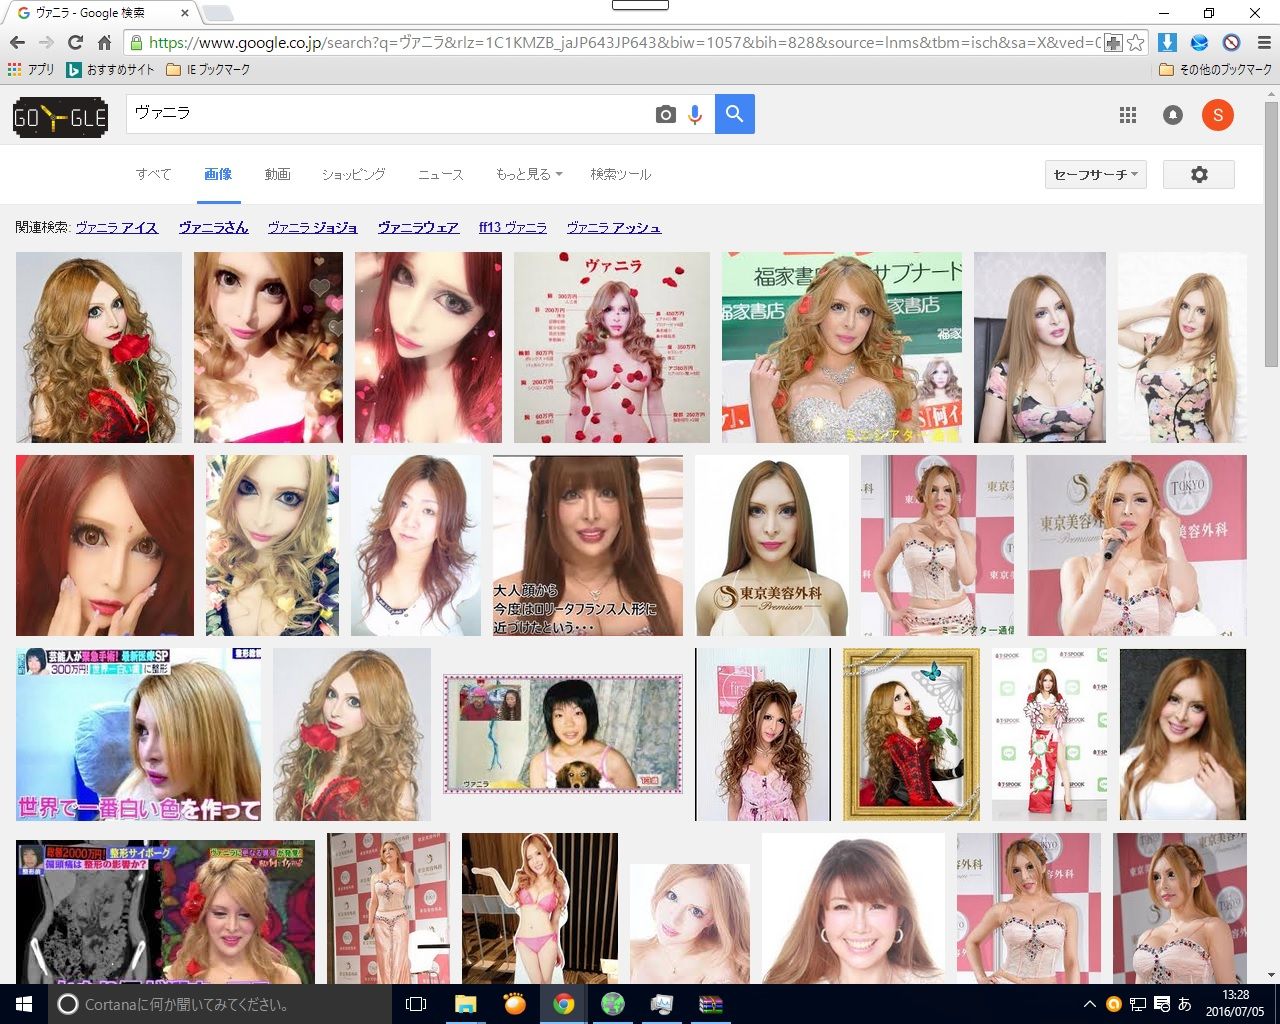This screenshot has width=1280, height=1024.
Task: Click the ヴァニラ search input field
Action: [x=388, y=114]
